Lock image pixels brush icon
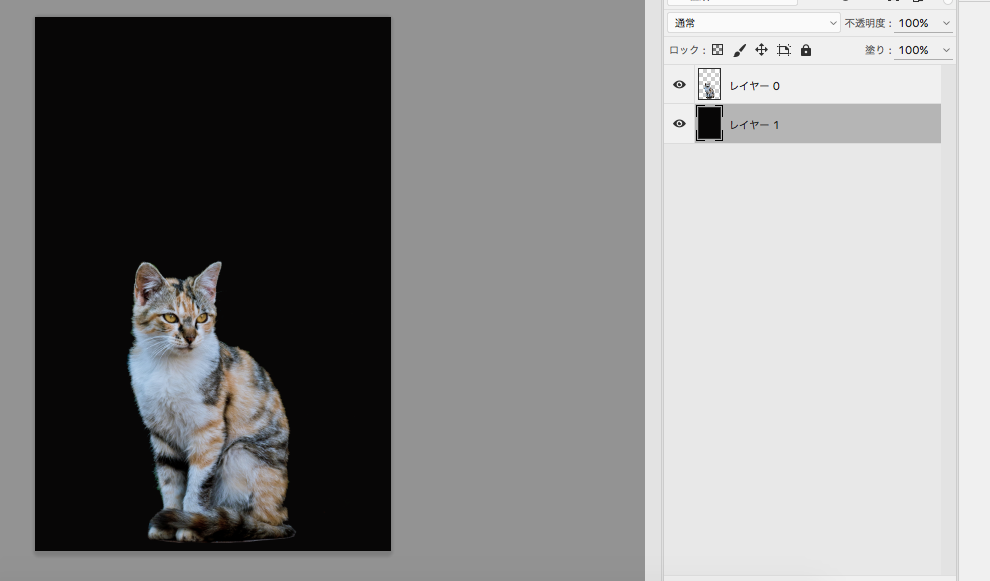Image resolution: width=990 pixels, height=581 pixels. pyautogui.click(x=739, y=50)
